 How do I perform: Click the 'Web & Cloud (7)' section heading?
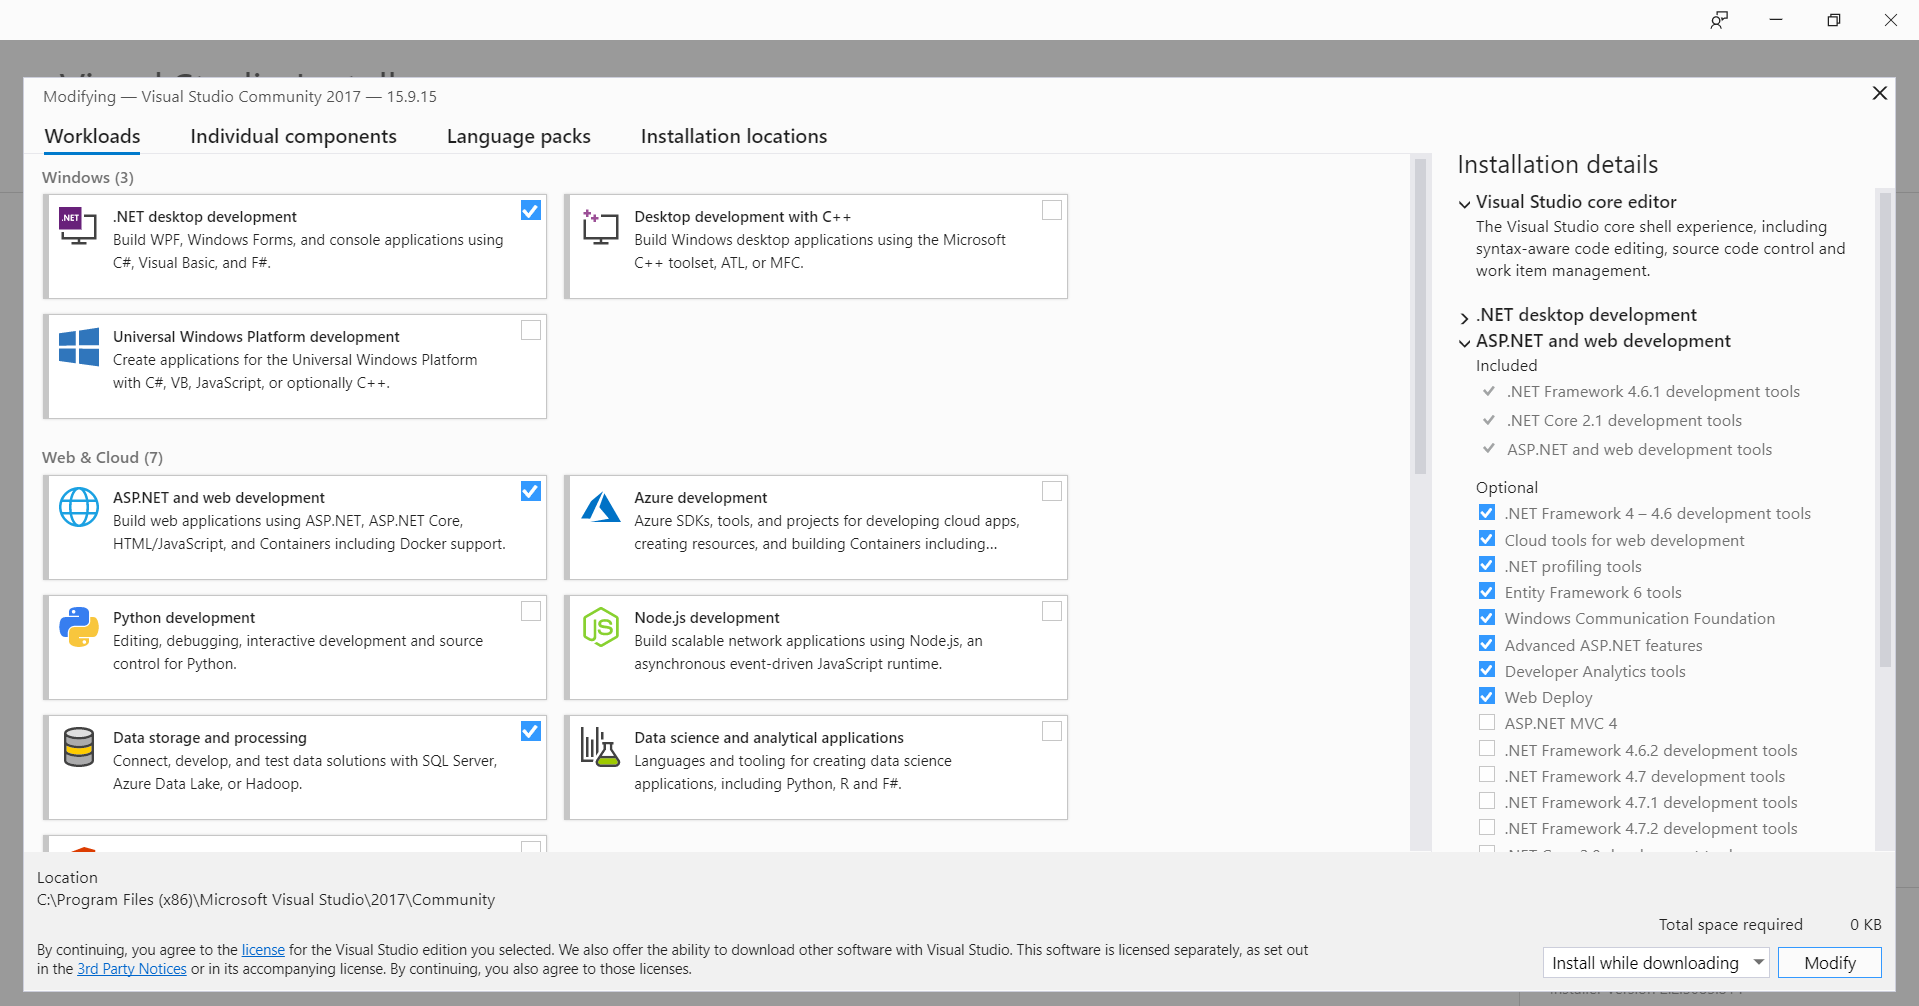pyautogui.click(x=102, y=457)
